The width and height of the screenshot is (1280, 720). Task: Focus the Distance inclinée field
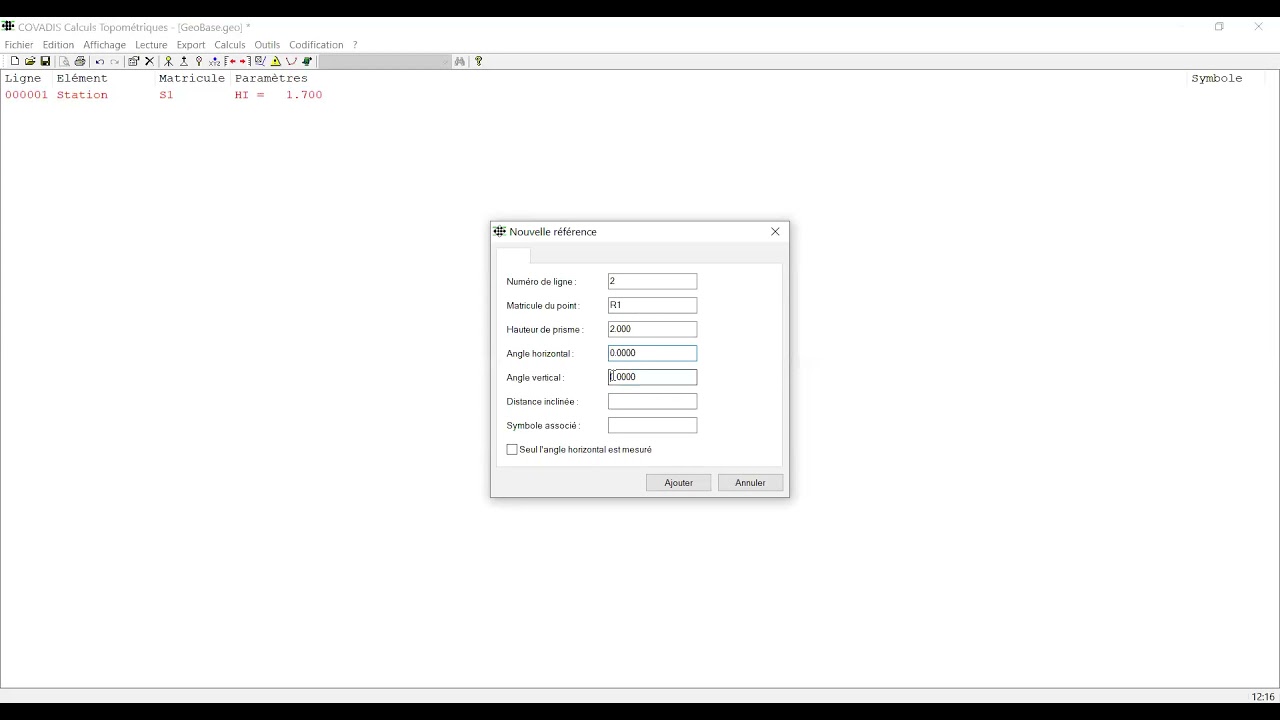[652, 401]
